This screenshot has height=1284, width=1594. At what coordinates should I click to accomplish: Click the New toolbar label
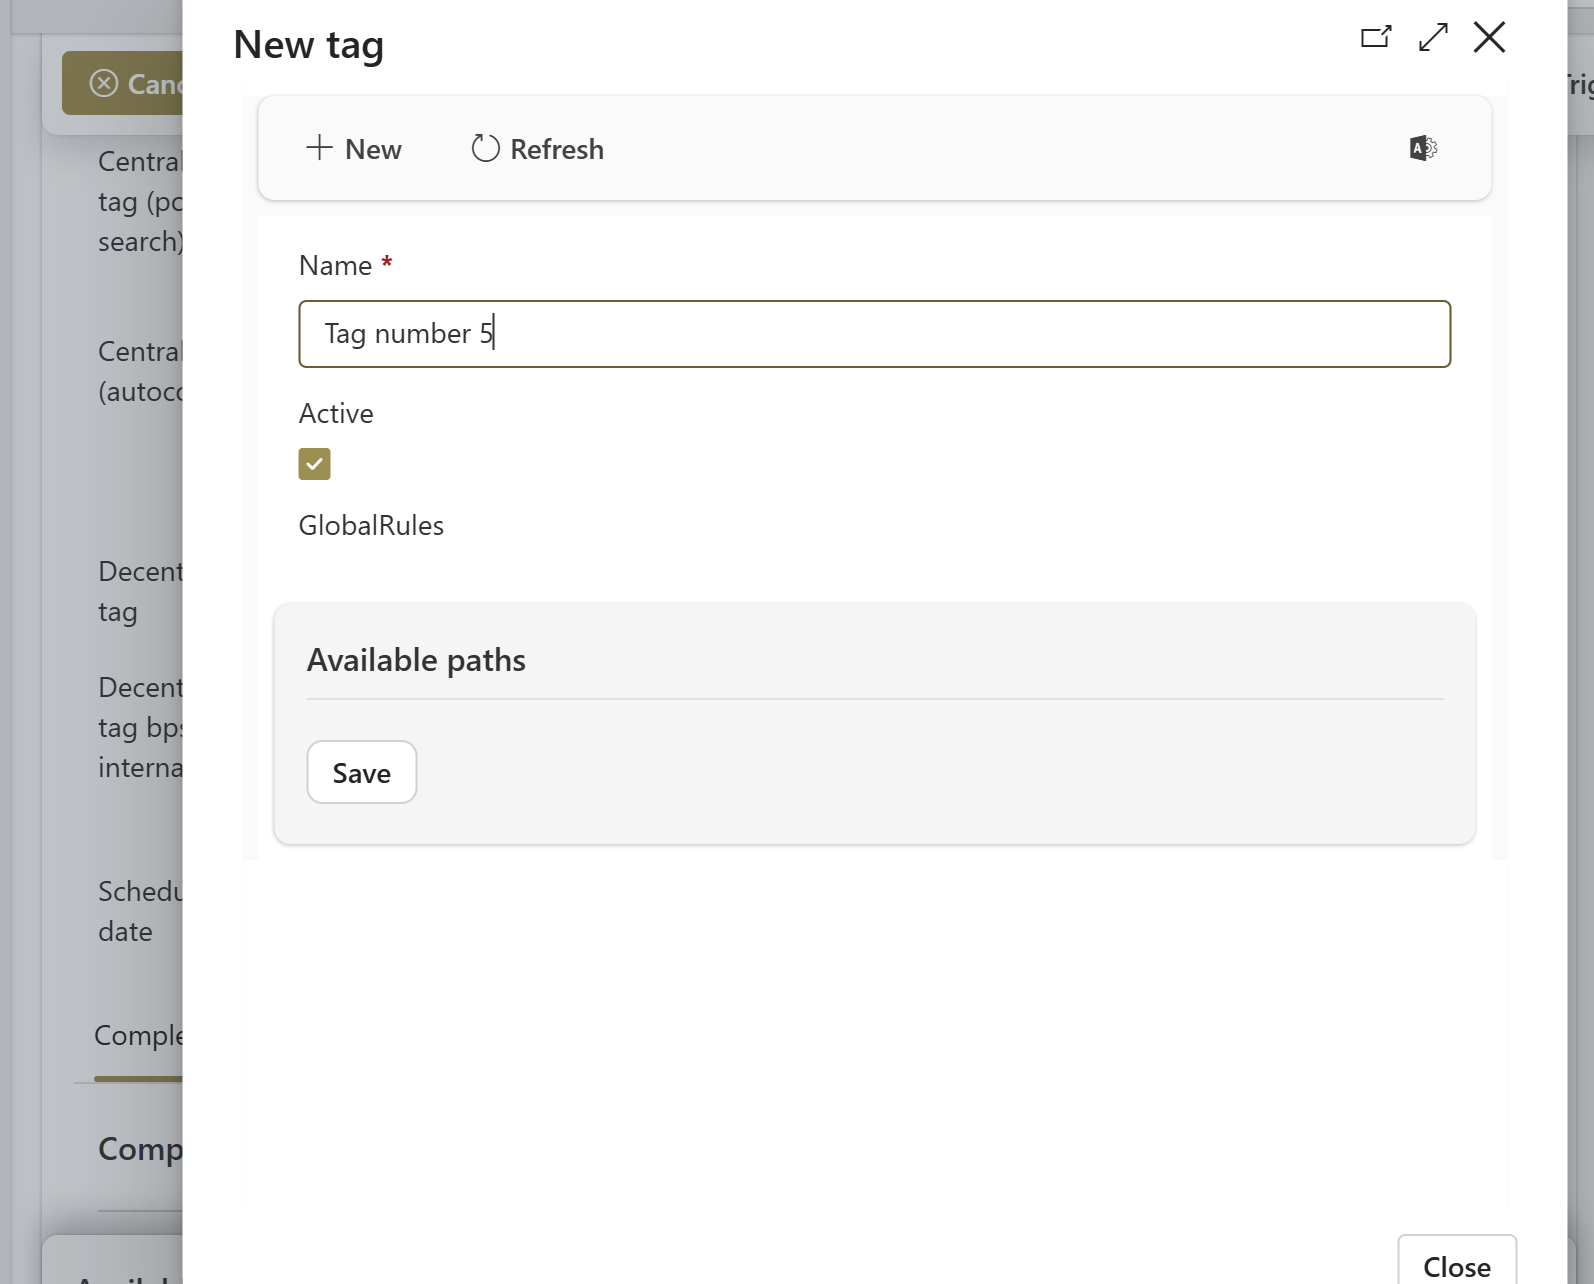pyautogui.click(x=373, y=149)
